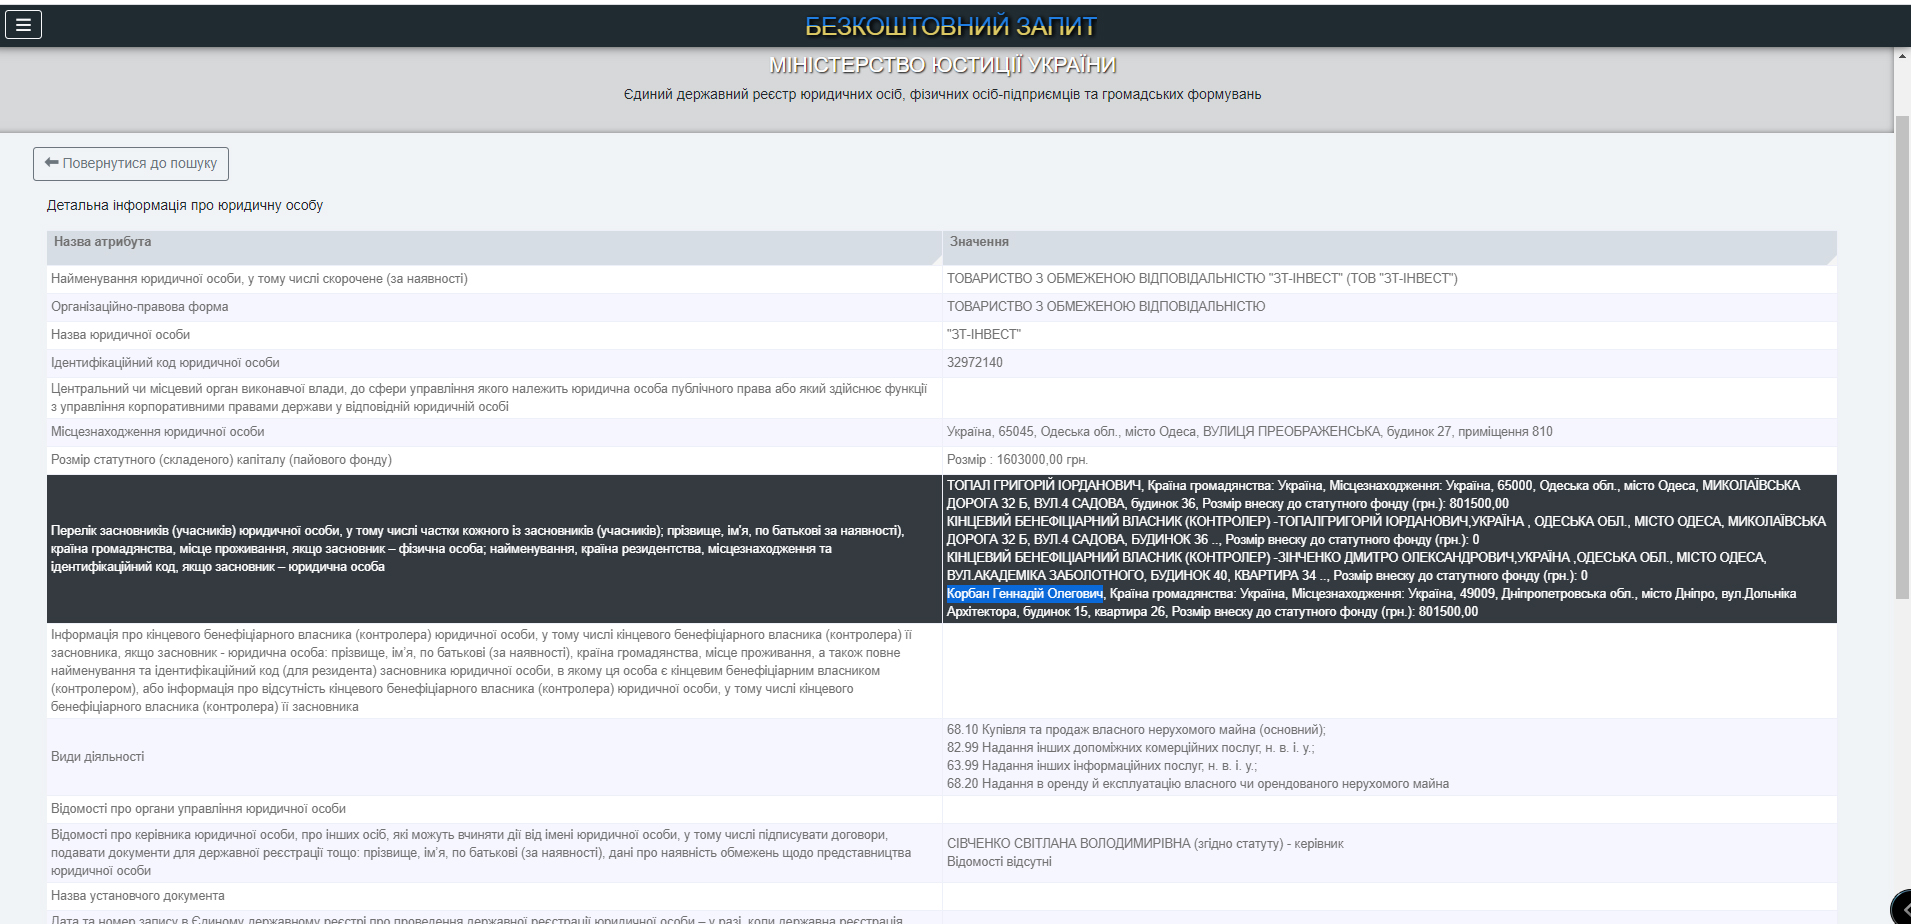The width and height of the screenshot is (1911, 924).
Task: Click the 'Назва установчого документа' row
Action: point(138,896)
